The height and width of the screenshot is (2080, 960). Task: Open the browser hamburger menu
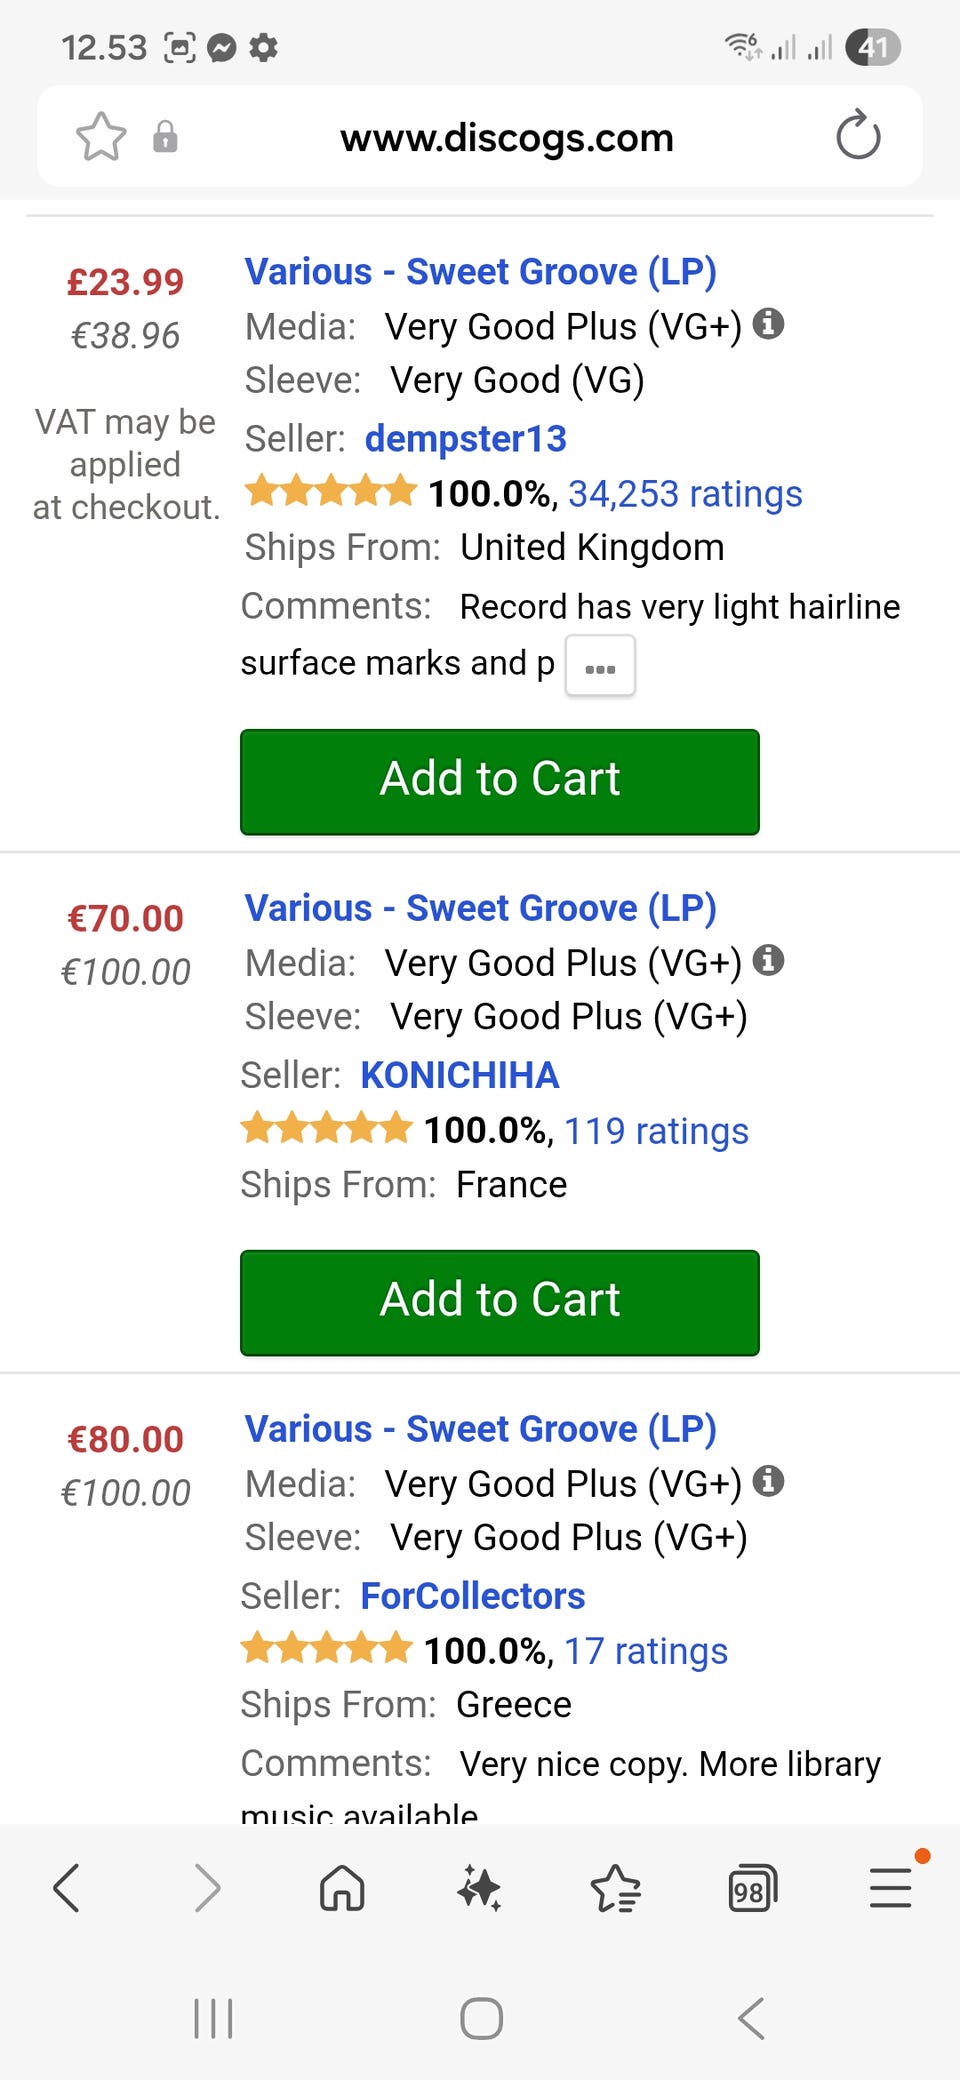889,1888
